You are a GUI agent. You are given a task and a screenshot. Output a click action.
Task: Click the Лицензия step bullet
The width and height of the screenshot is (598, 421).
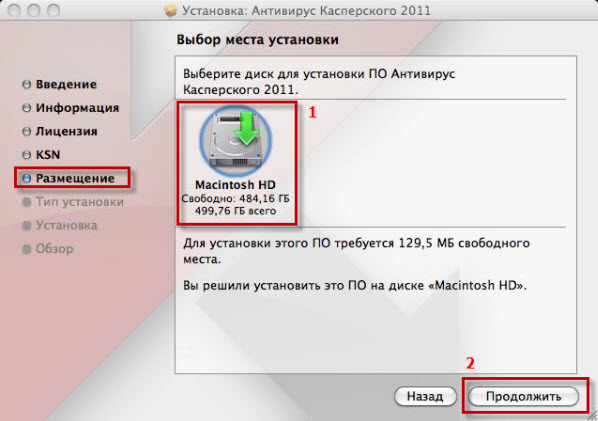coord(26,132)
